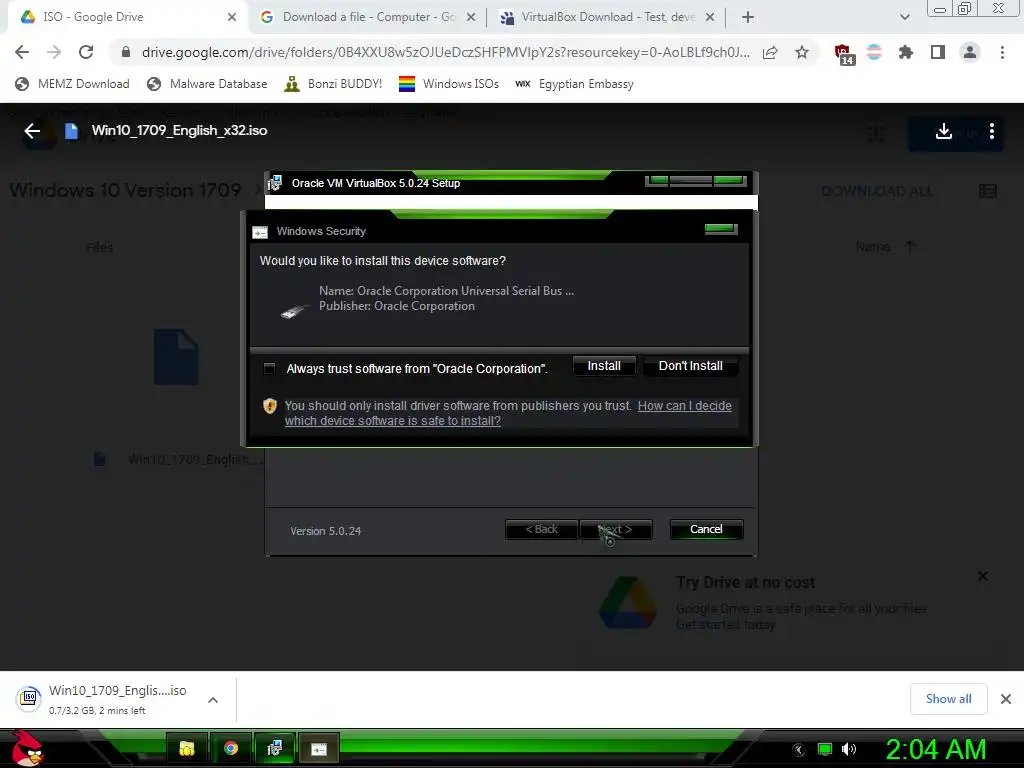
Task: Go back in browser history
Action: [x=22, y=52]
